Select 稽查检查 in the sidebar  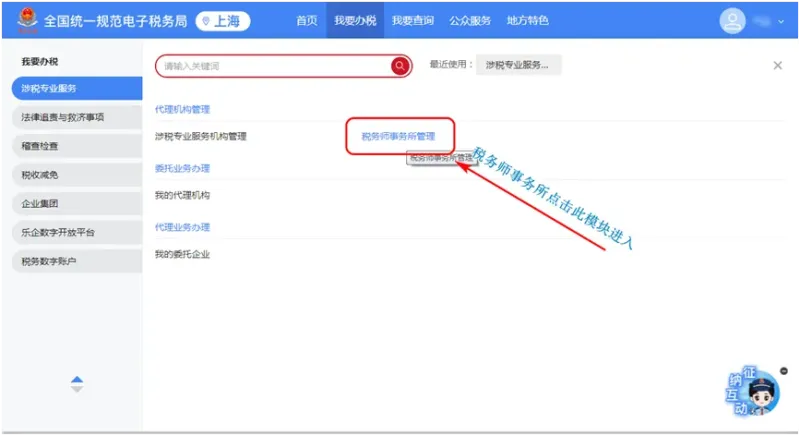tap(77, 146)
